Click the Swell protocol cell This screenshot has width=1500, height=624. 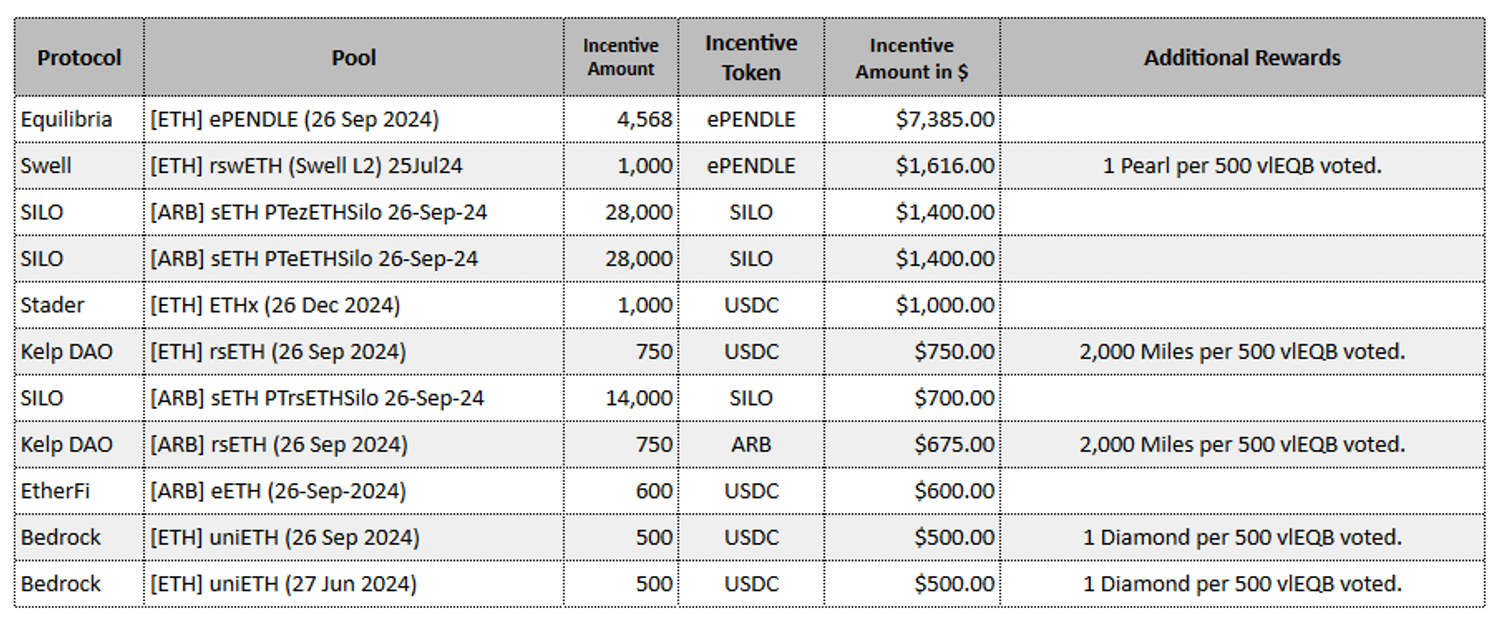(x=47, y=166)
